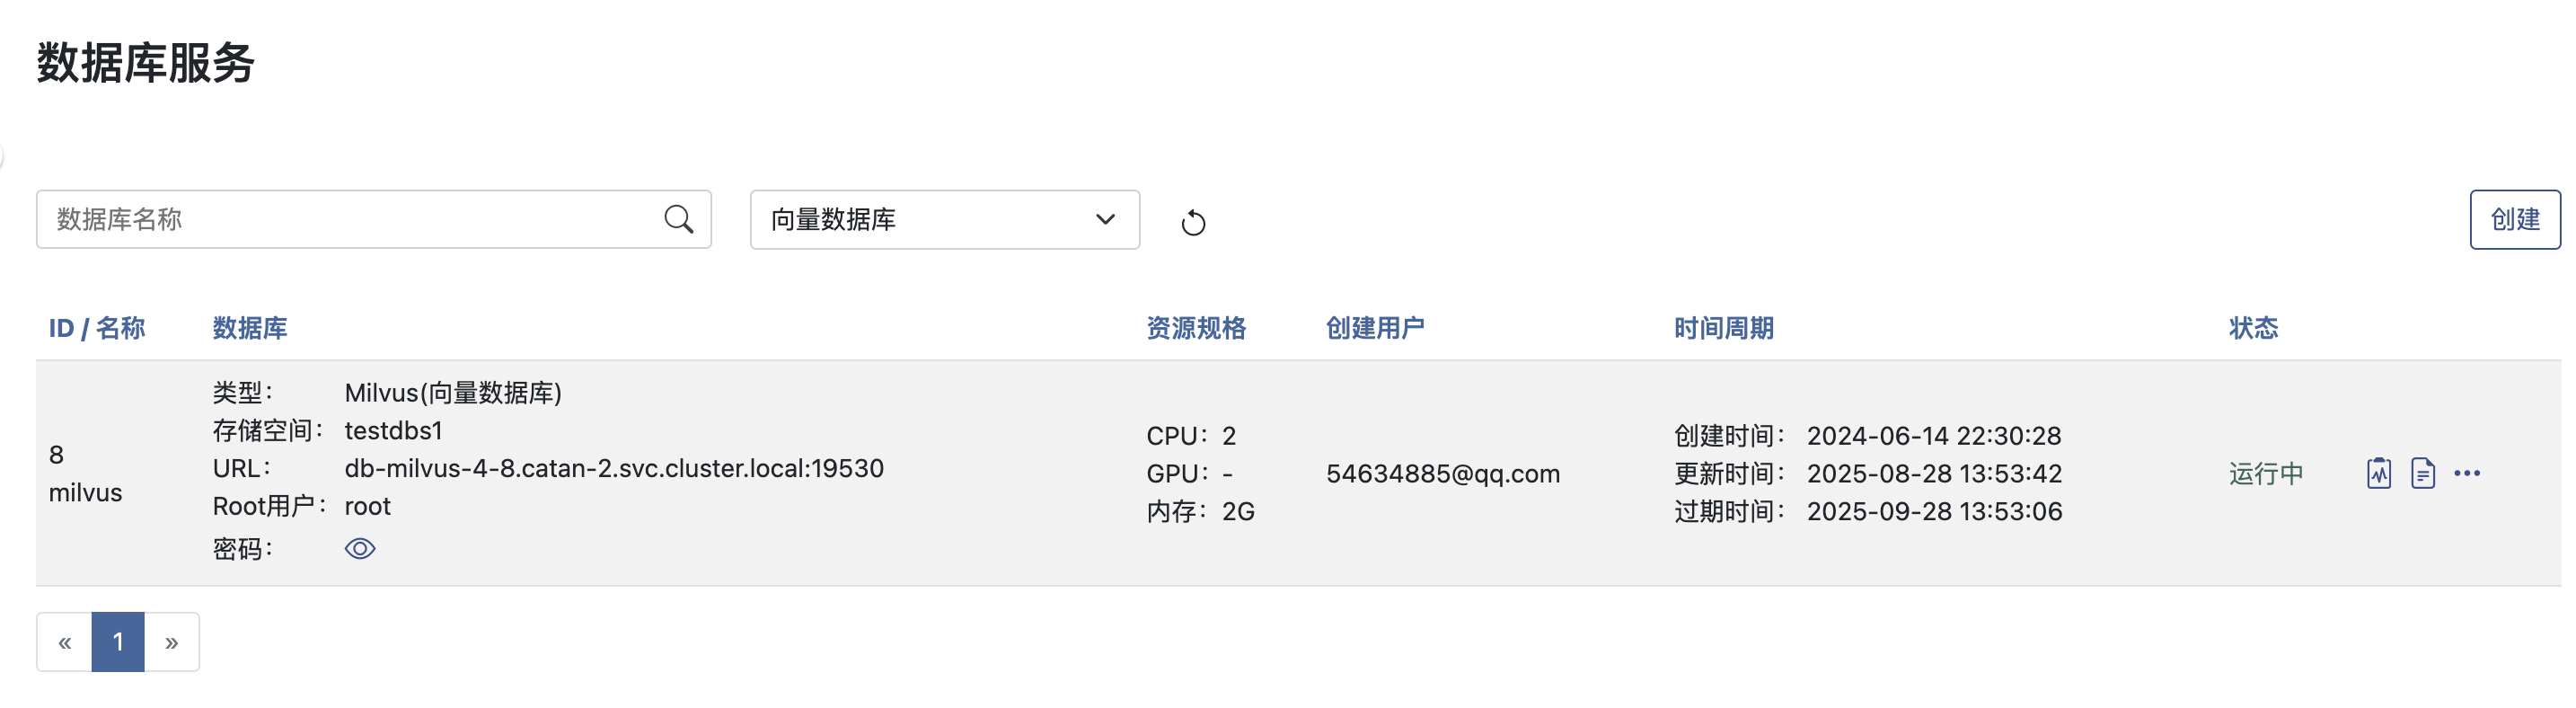Go to the previous page with «
2576x708 pixels.
click(64, 642)
